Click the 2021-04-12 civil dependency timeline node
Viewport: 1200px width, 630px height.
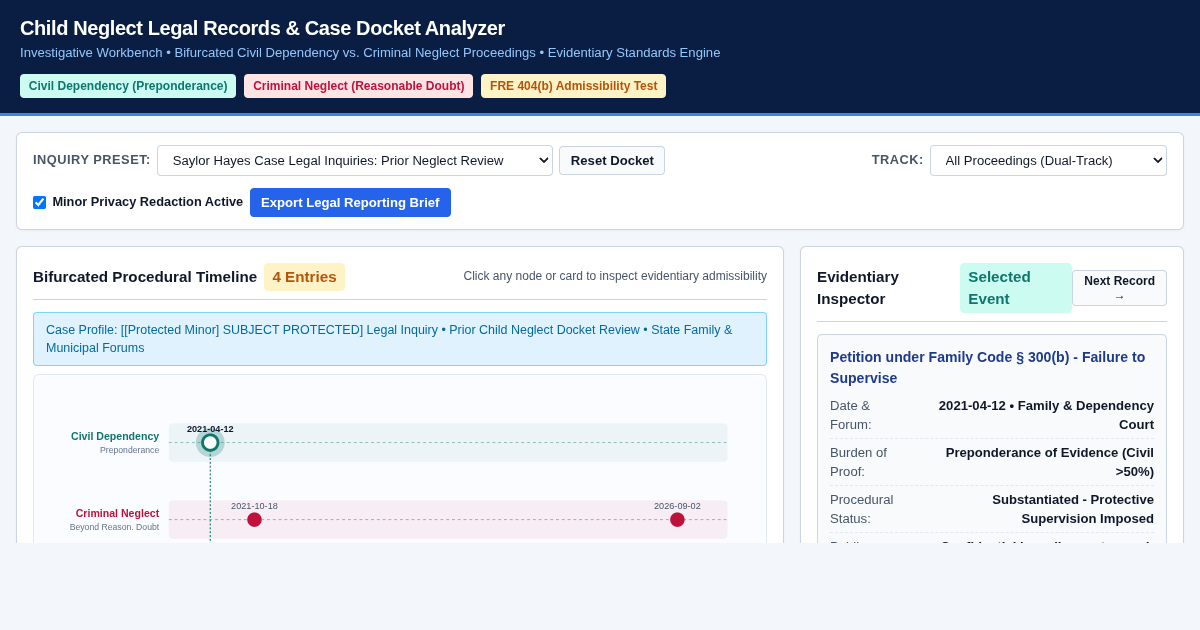click(x=210, y=442)
